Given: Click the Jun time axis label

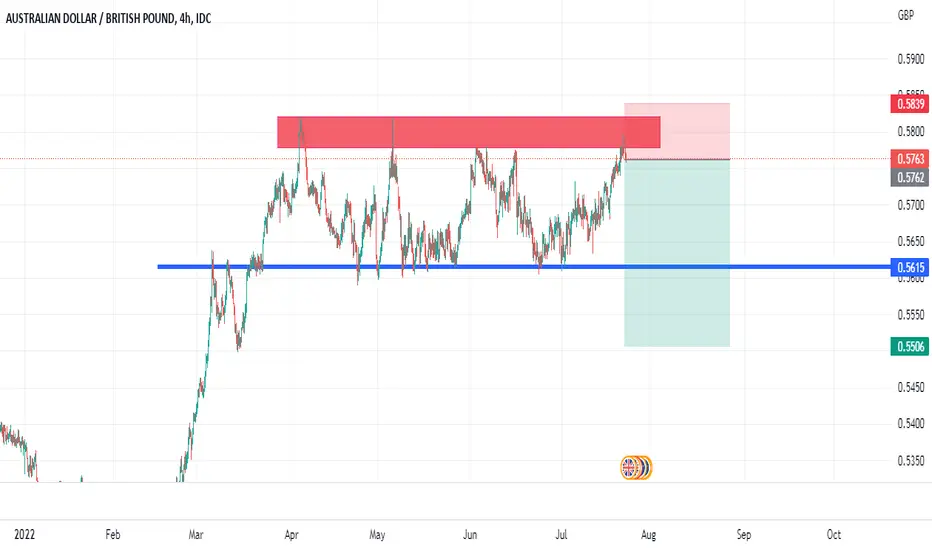Looking at the screenshot, I should pyautogui.click(x=470, y=535).
